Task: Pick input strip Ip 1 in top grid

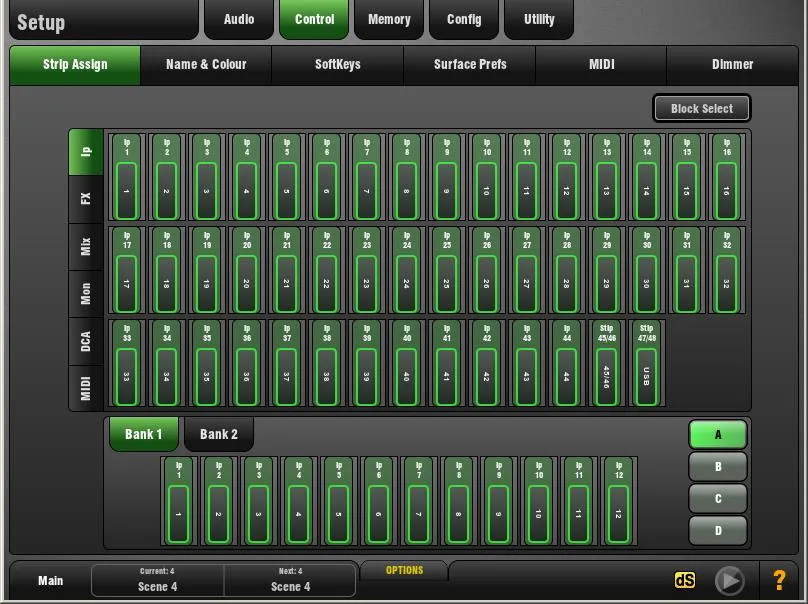Action: click(127, 177)
